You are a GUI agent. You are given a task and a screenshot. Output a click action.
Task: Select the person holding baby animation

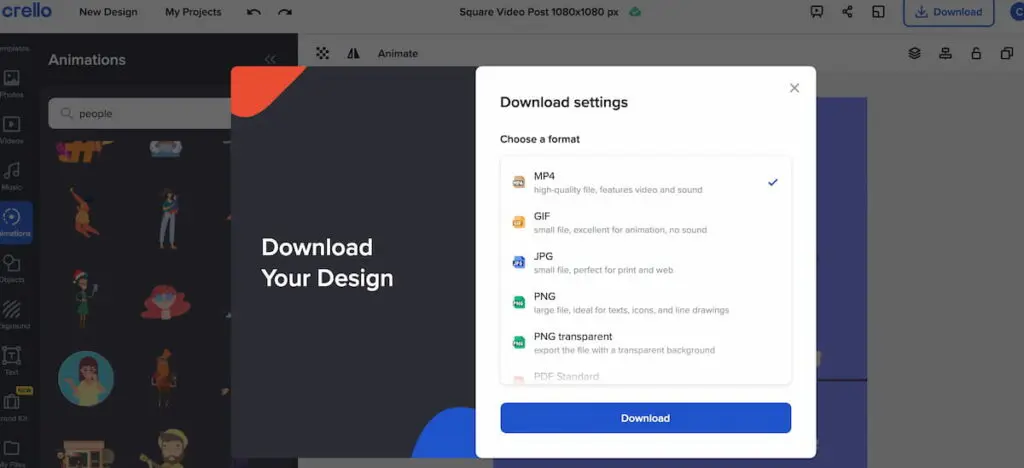(x=168, y=218)
